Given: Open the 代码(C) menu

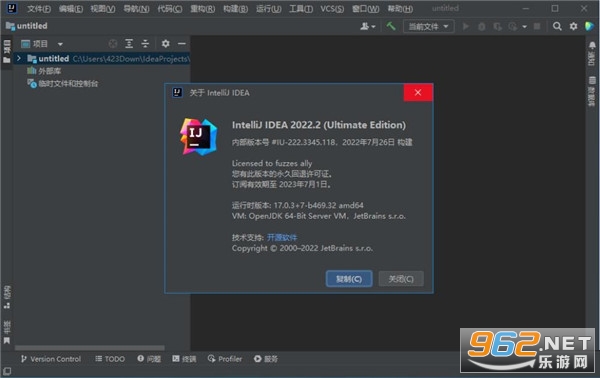Looking at the screenshot, I should click(x=170, y=8).
